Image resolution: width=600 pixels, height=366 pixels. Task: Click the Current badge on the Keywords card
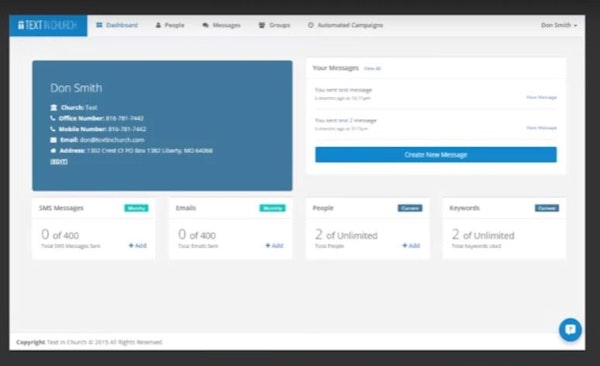(547, 208)
